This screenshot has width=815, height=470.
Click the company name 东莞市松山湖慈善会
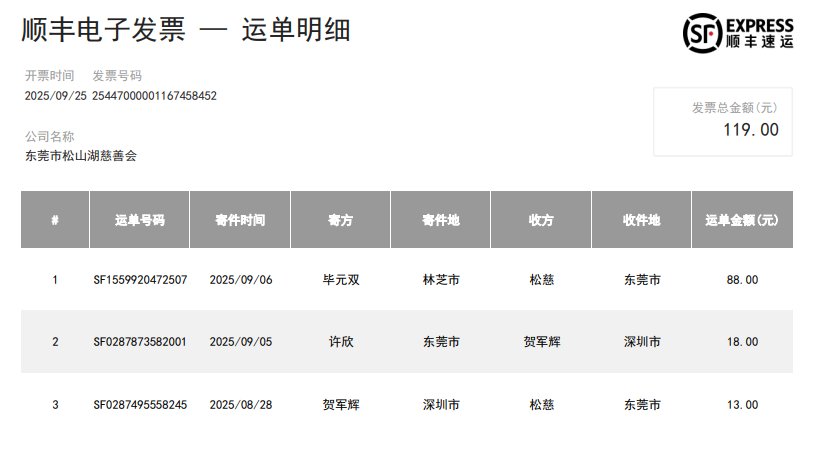point(81,155)
